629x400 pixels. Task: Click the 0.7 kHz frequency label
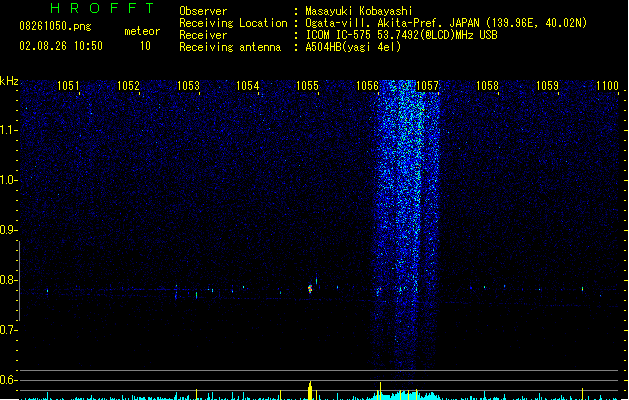coord(8,330)
